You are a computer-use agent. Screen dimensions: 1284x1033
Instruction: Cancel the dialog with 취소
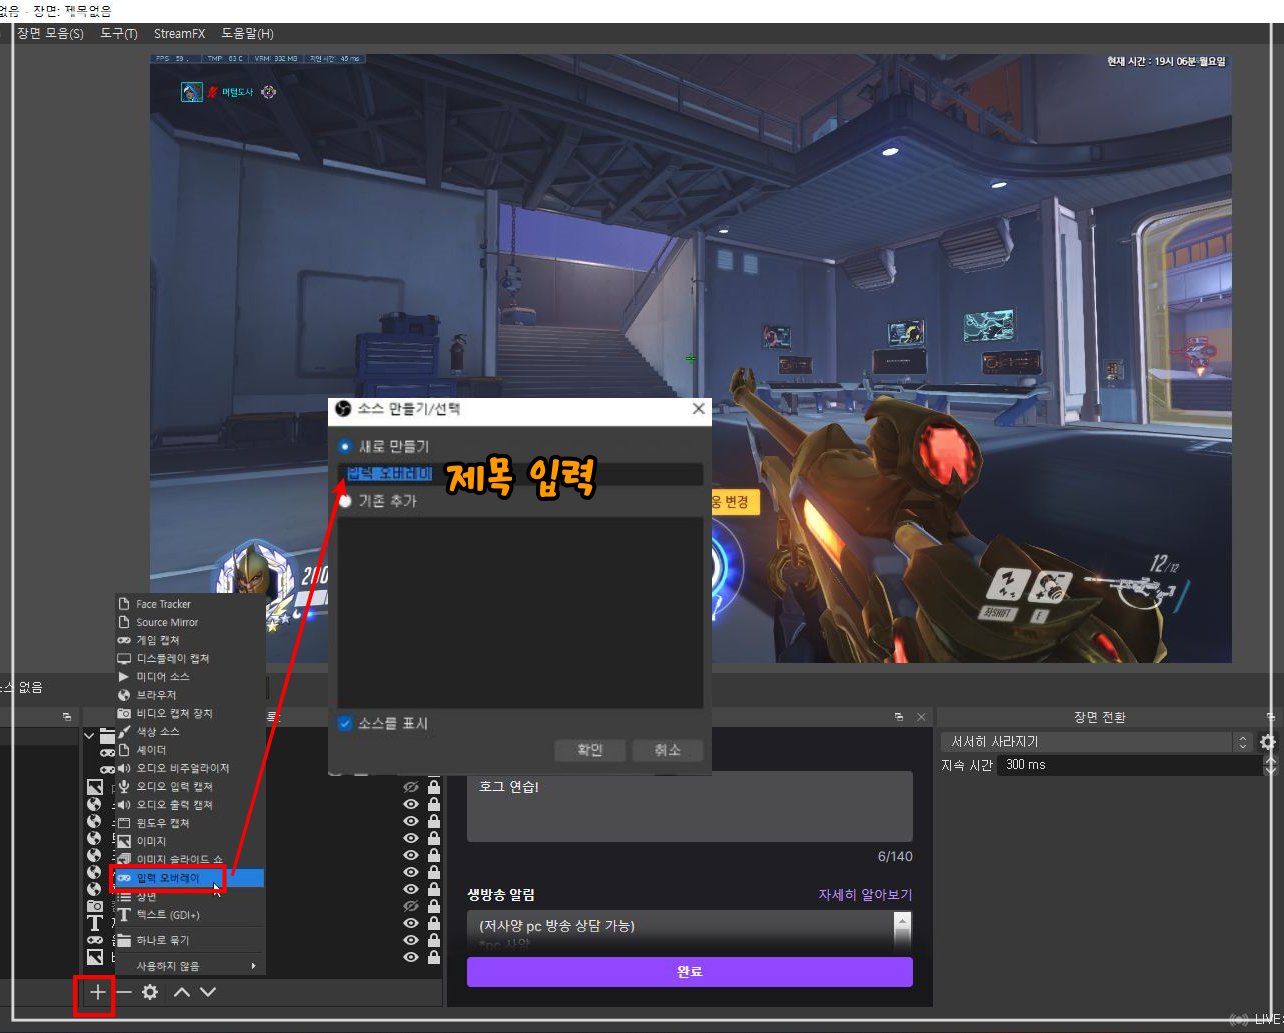pyautogui.click(x=667, y=750)
